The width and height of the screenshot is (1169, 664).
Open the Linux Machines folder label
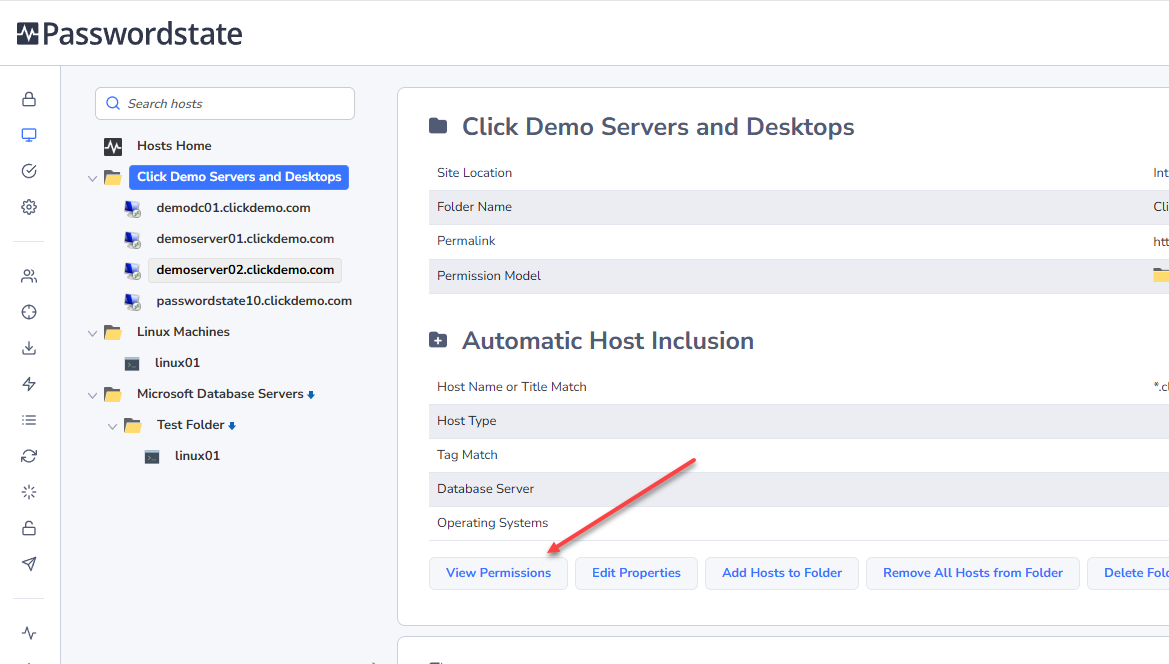coord(183,332)
